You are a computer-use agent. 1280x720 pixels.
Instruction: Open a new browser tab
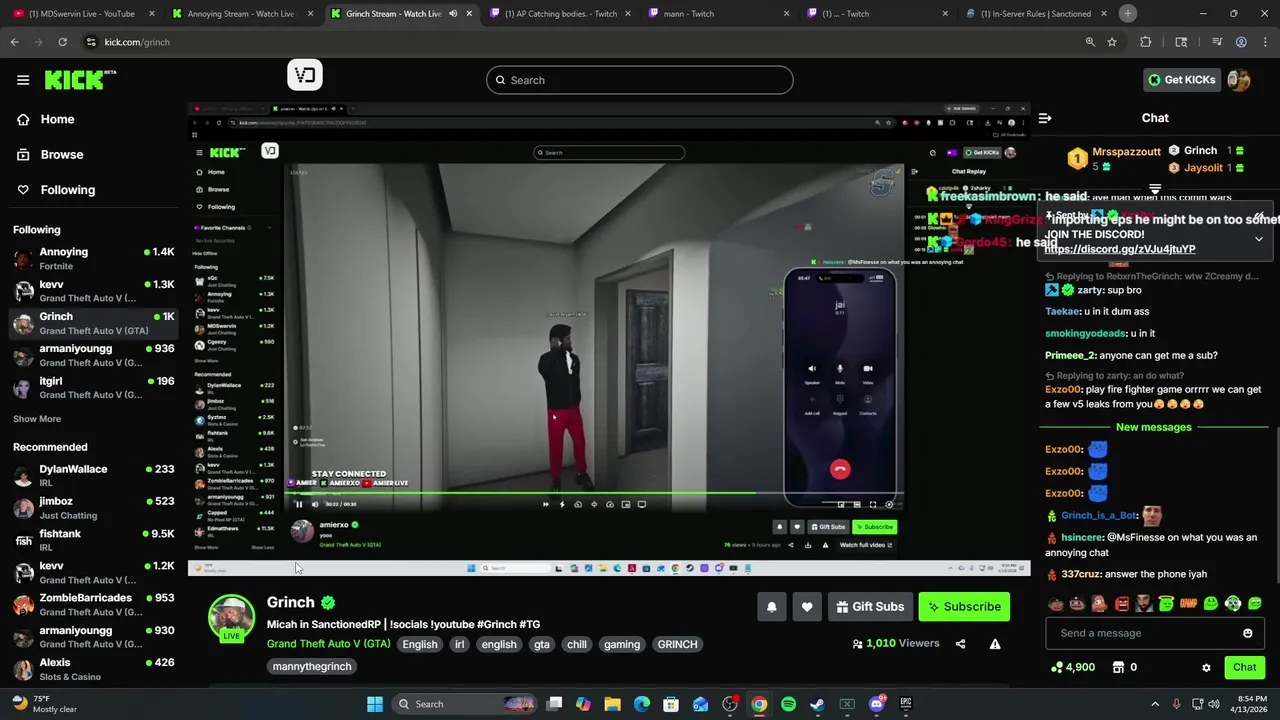point(1127,13)
